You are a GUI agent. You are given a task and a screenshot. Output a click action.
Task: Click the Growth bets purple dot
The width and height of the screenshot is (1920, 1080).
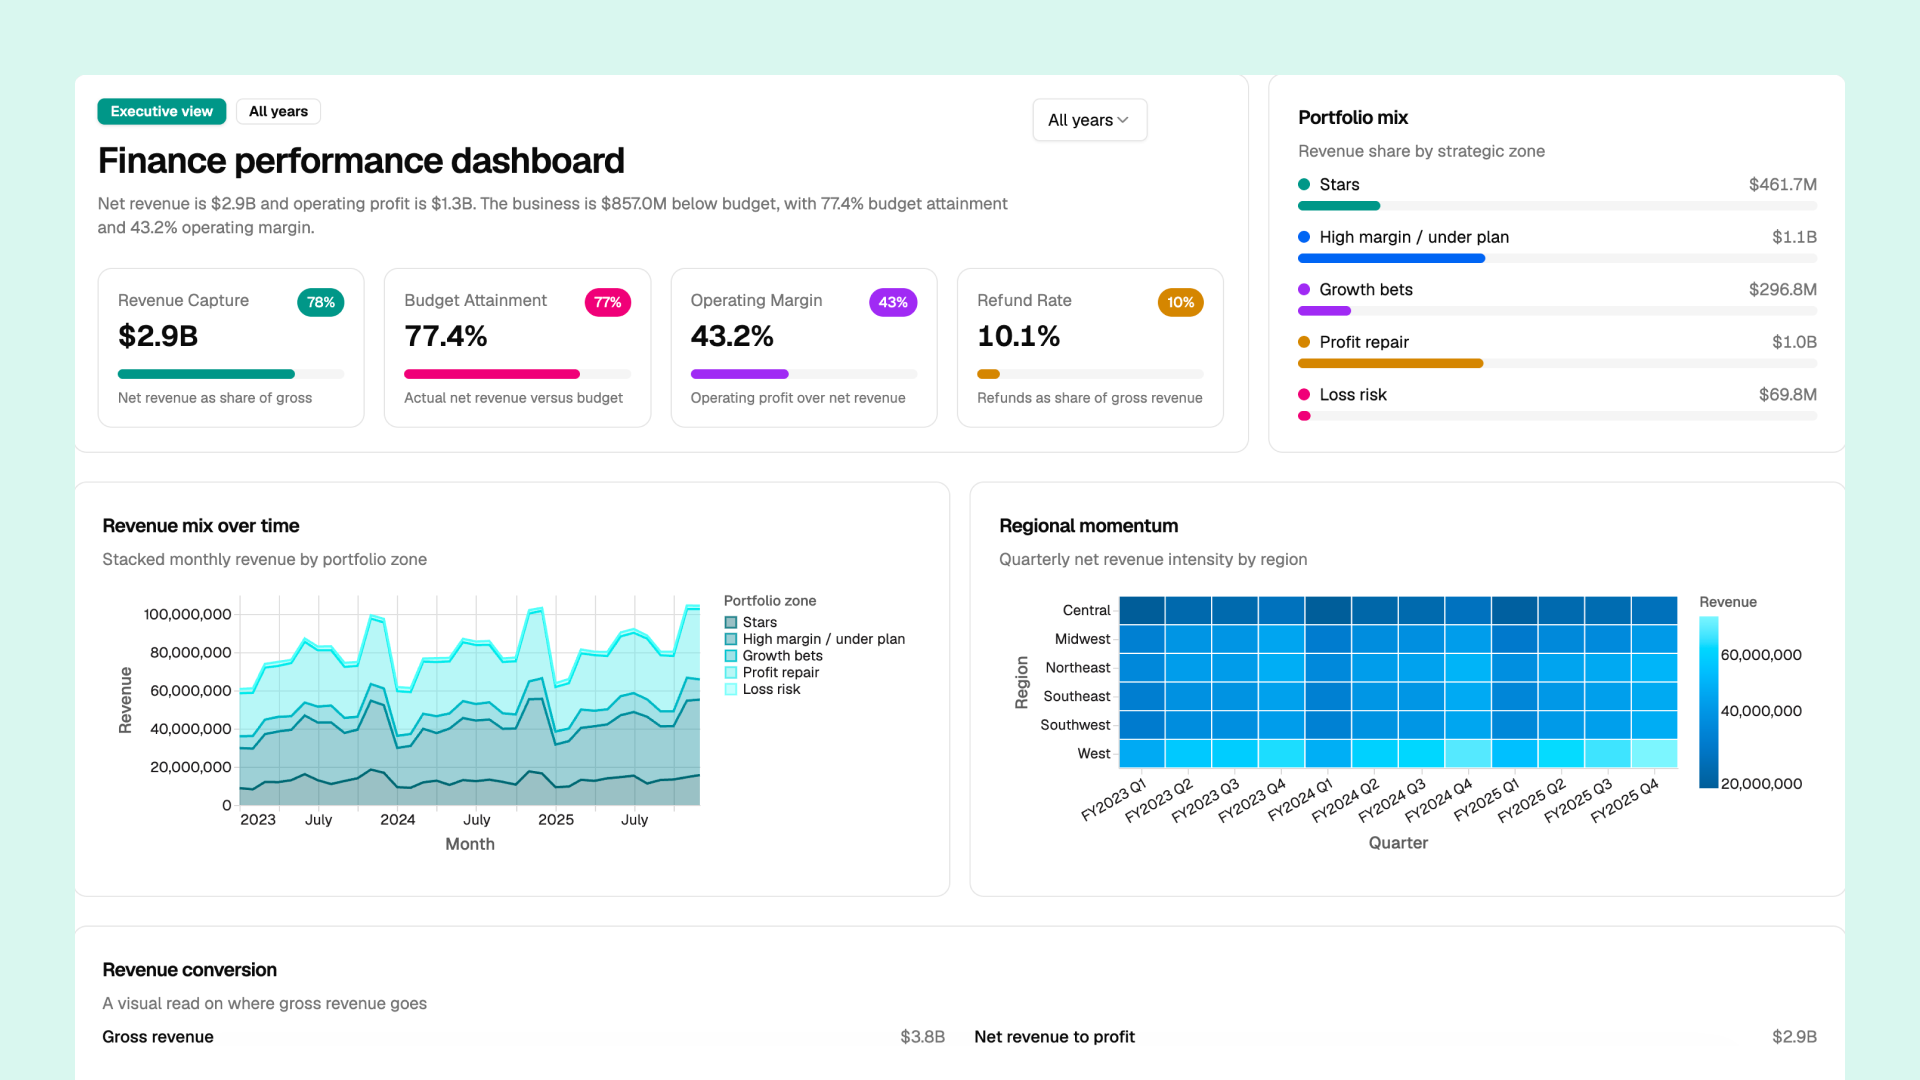click(1304, 289)
